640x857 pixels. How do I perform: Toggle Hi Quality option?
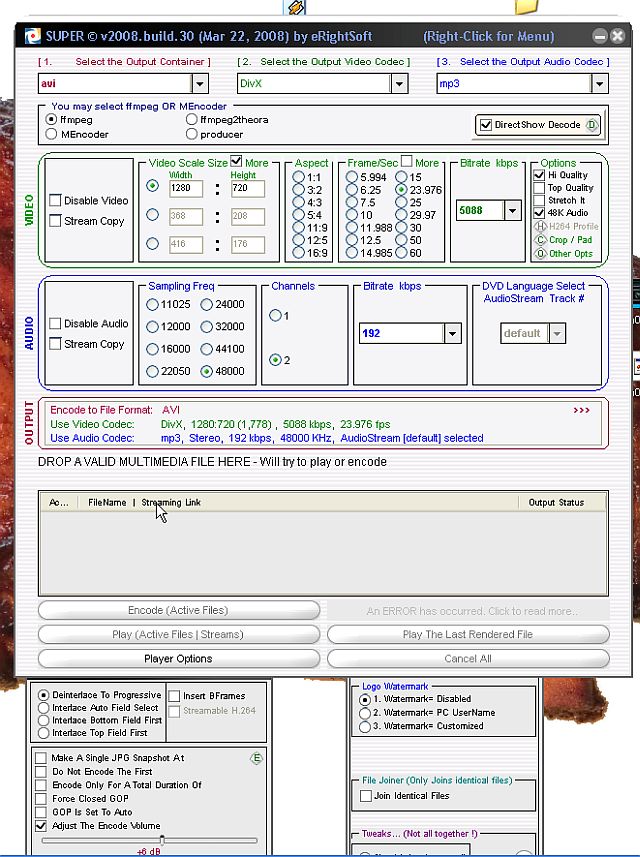[539, 175]
